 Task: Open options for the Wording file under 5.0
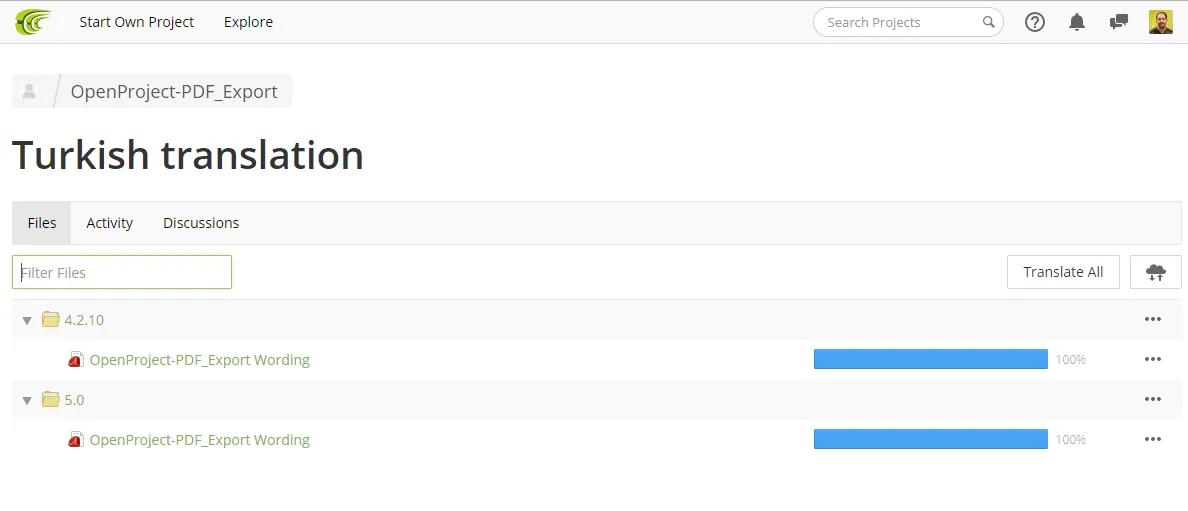1152,440
